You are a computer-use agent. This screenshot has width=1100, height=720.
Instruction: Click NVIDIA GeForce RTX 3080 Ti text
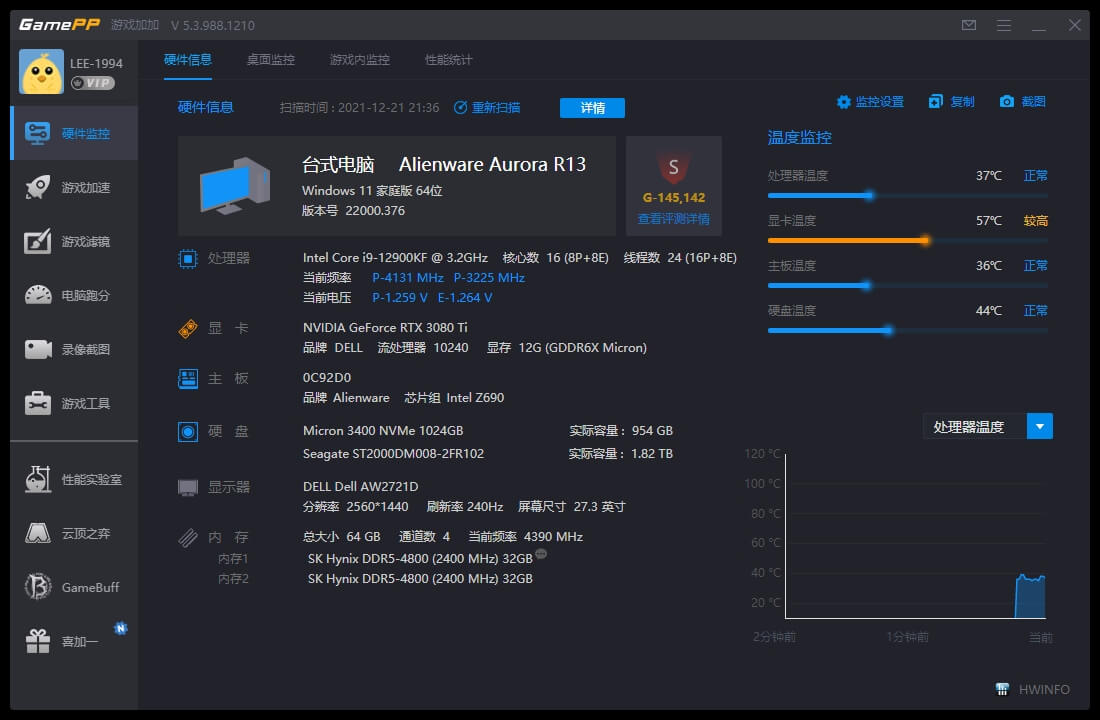tap(385, 328)
